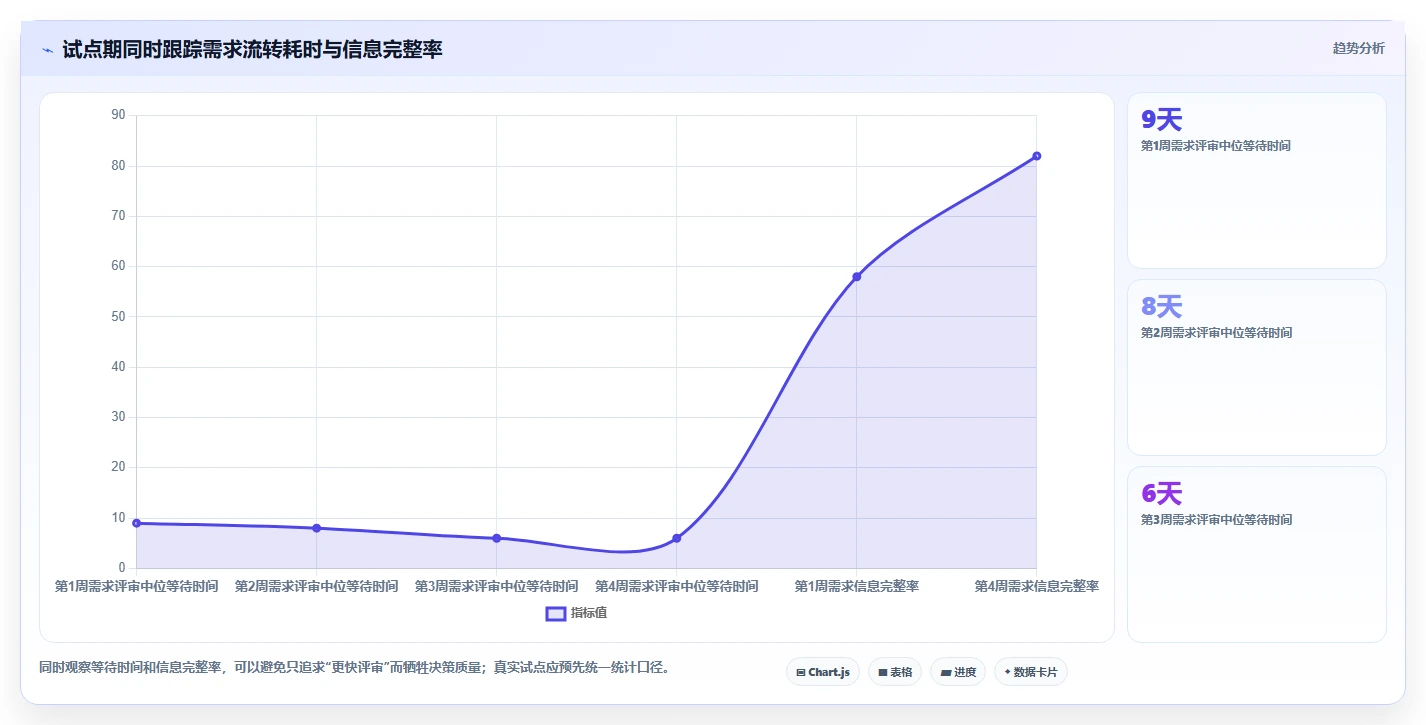This screenshot has width=1426, height=725.
Task: Toggle the 指标值 legend item
Action: 576,613
